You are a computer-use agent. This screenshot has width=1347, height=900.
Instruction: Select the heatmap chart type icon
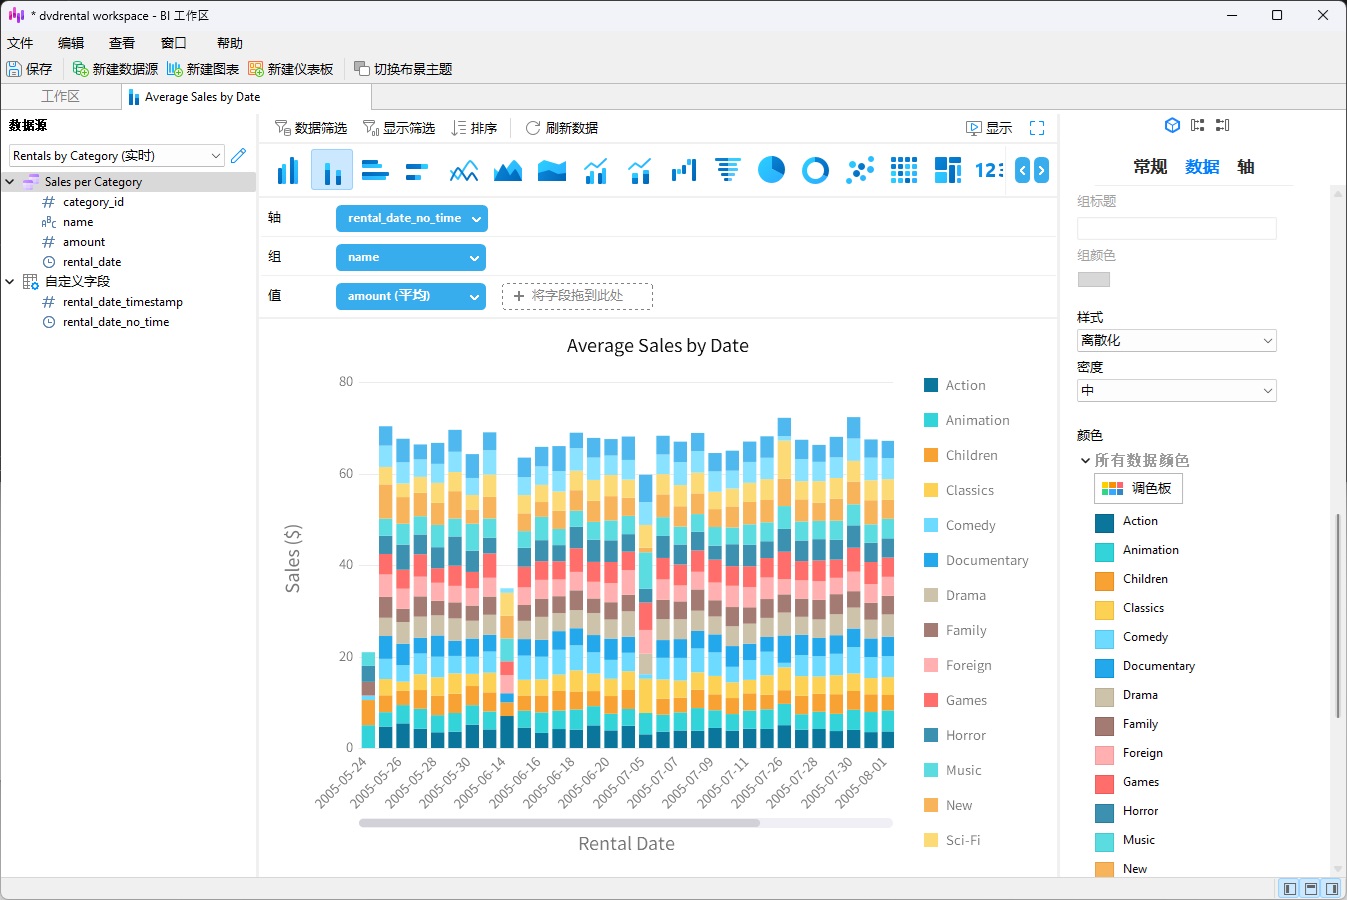tap(903, 170)
